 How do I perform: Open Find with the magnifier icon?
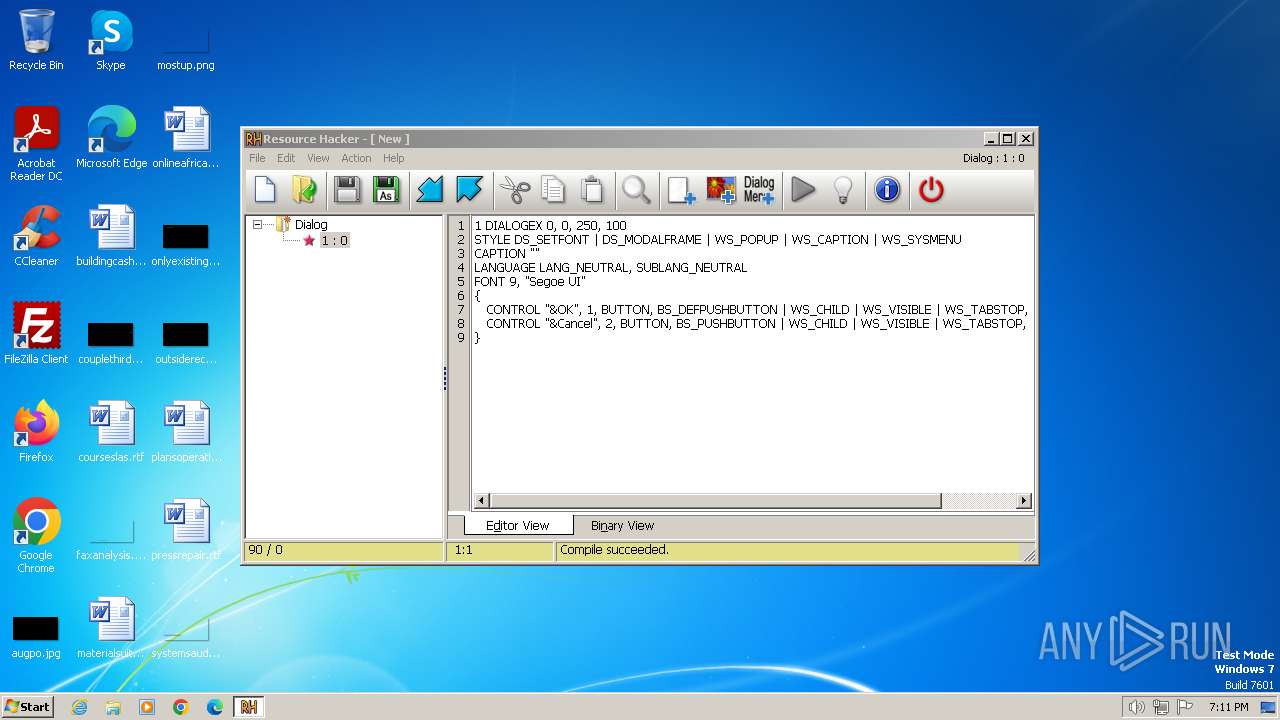pyautogui.click(x=636, y=189)
